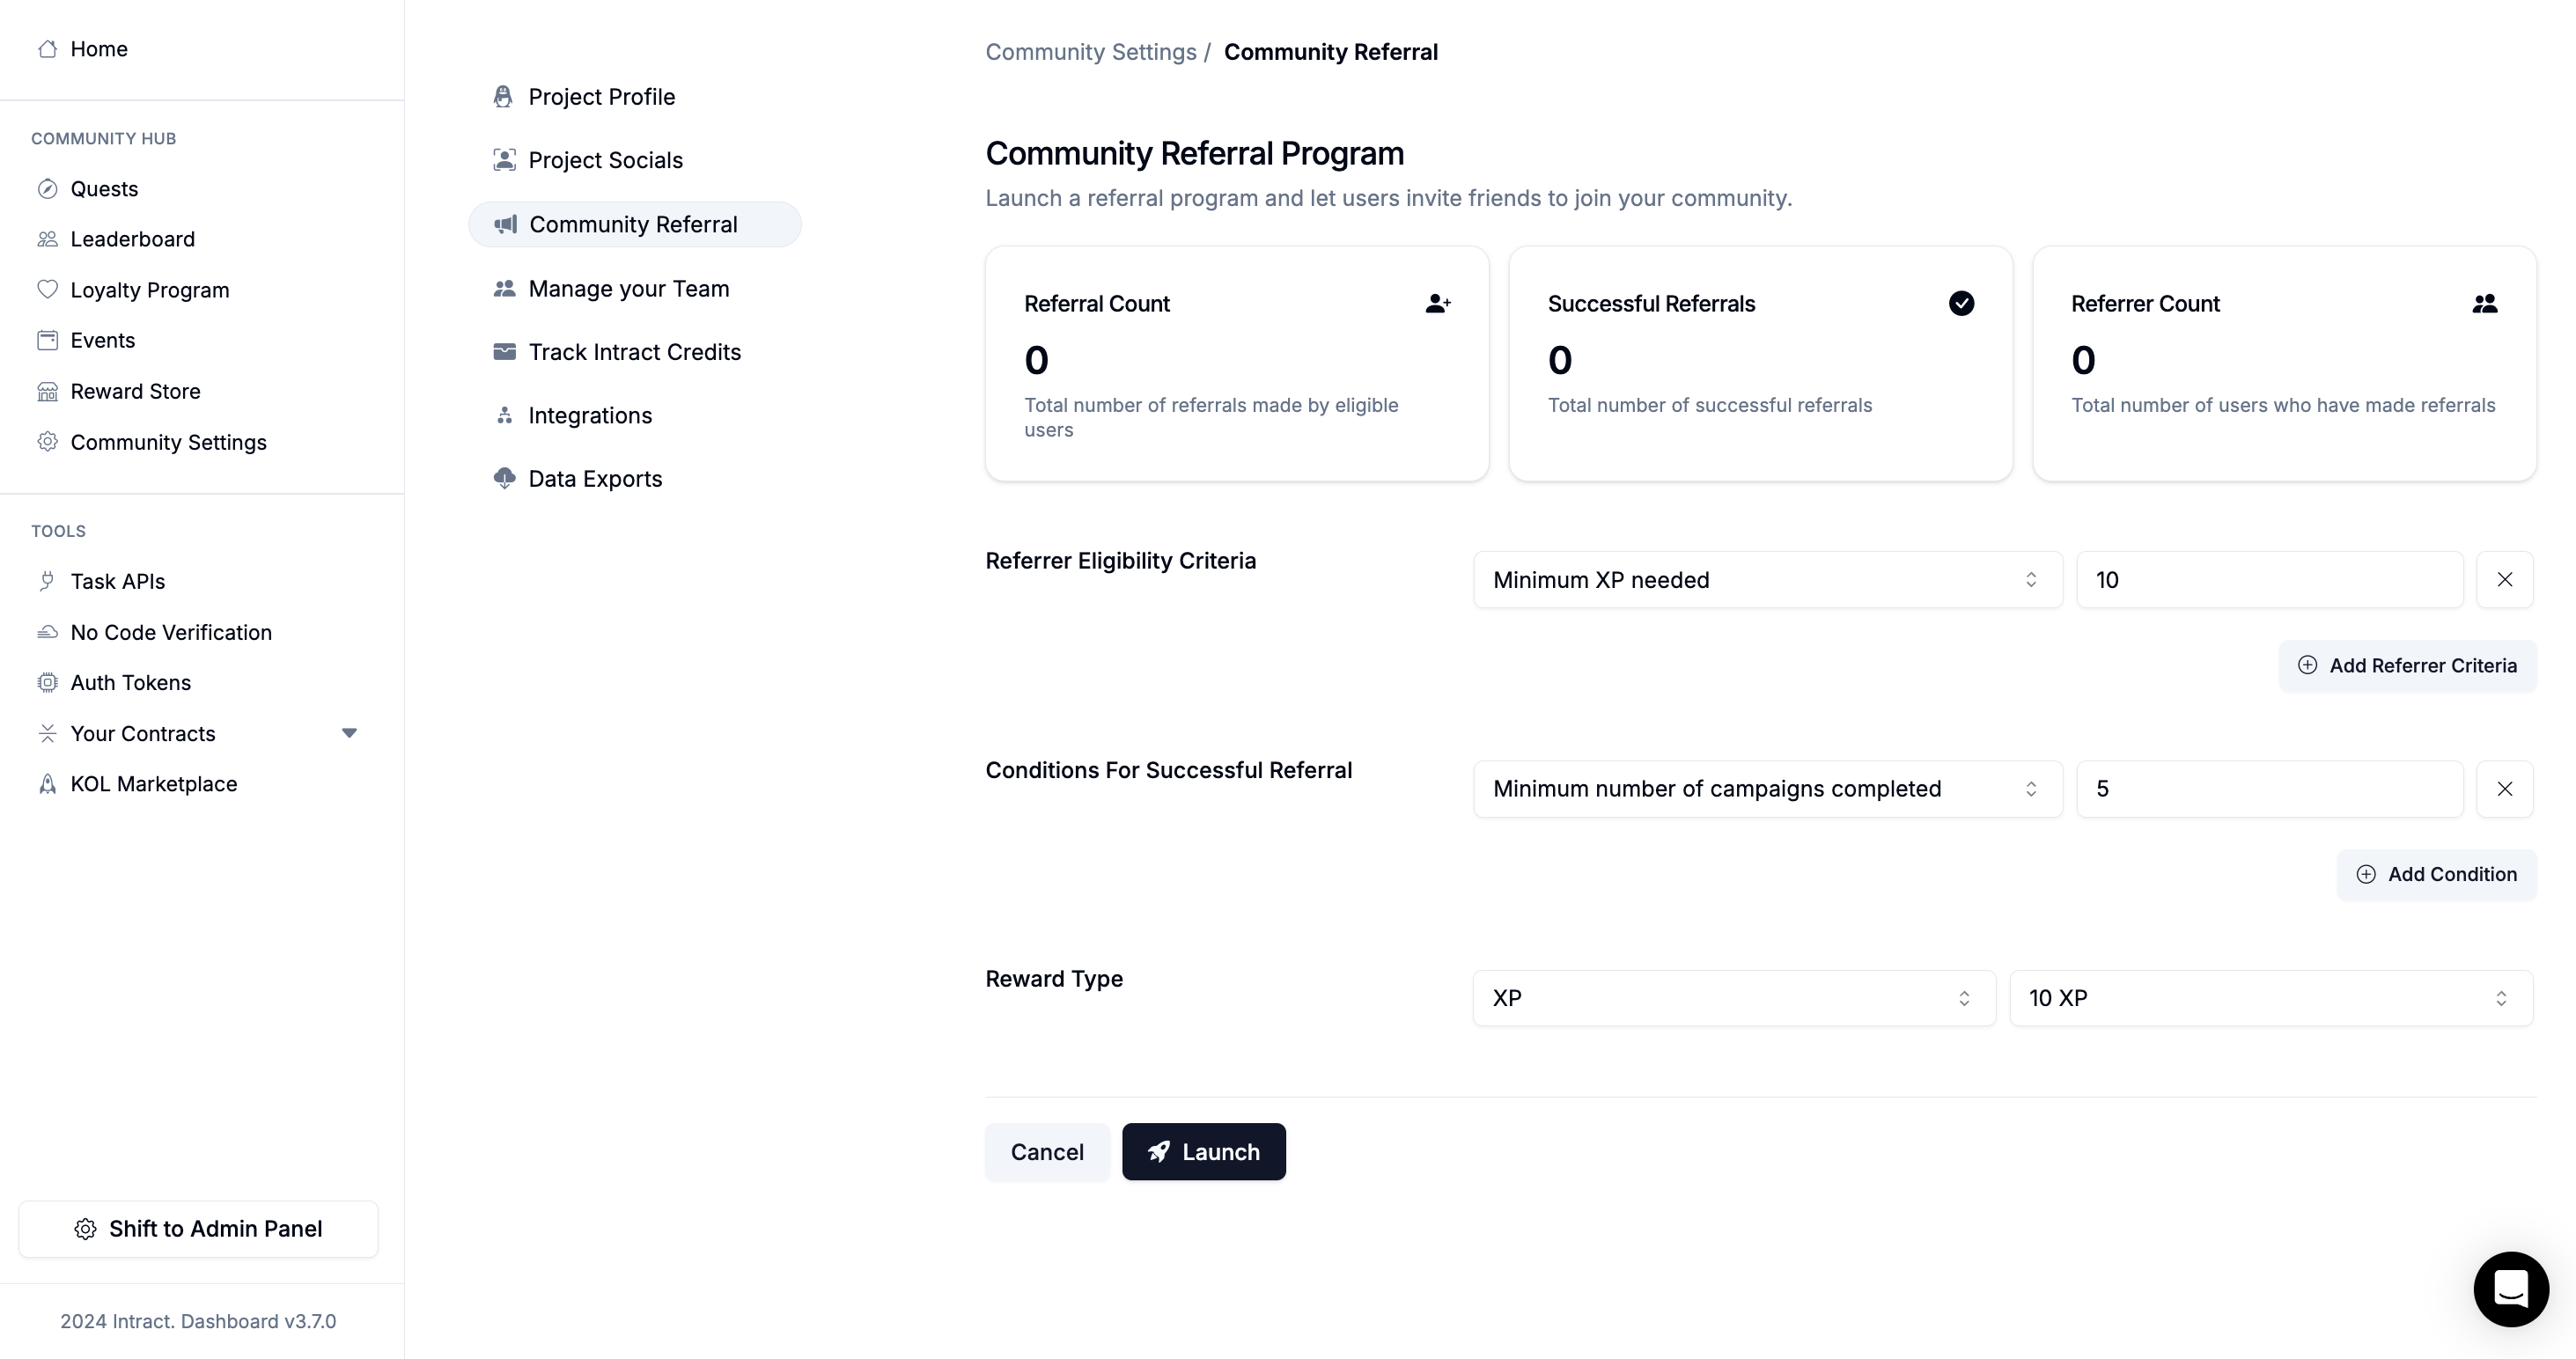Open the Minimum number of campaigns dropdown
The height and width of the screenshot is (1359, 2576).
[x=1767, y=789]
